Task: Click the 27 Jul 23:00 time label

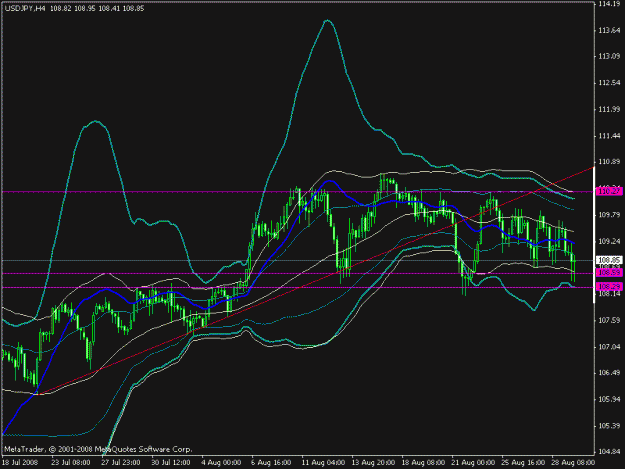Action: pos(121,463)
